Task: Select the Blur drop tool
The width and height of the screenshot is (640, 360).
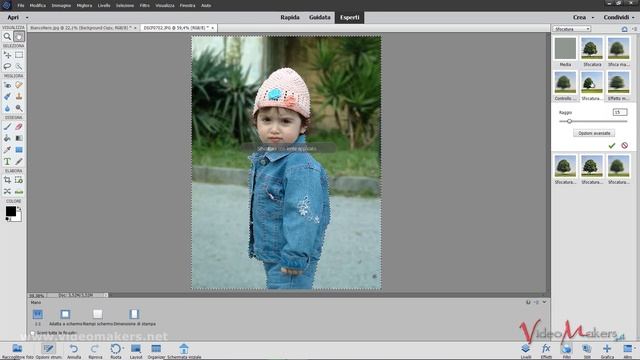Action: point(7,108)
